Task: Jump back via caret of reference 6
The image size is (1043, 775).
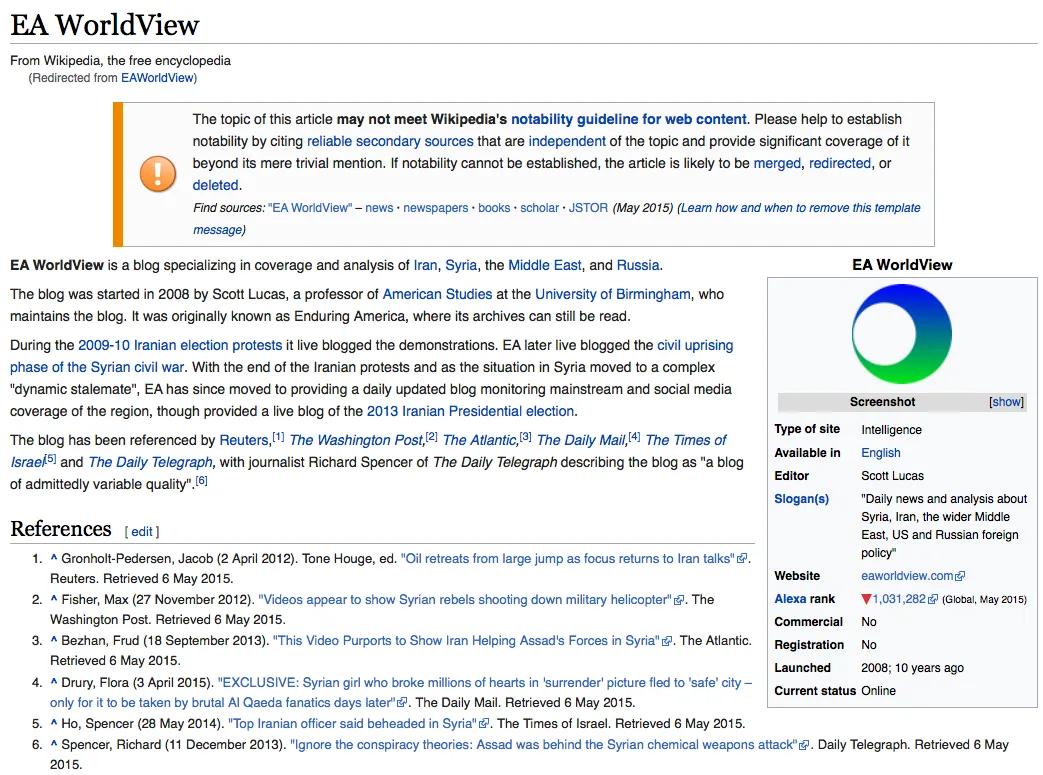Action: [54, 744]
